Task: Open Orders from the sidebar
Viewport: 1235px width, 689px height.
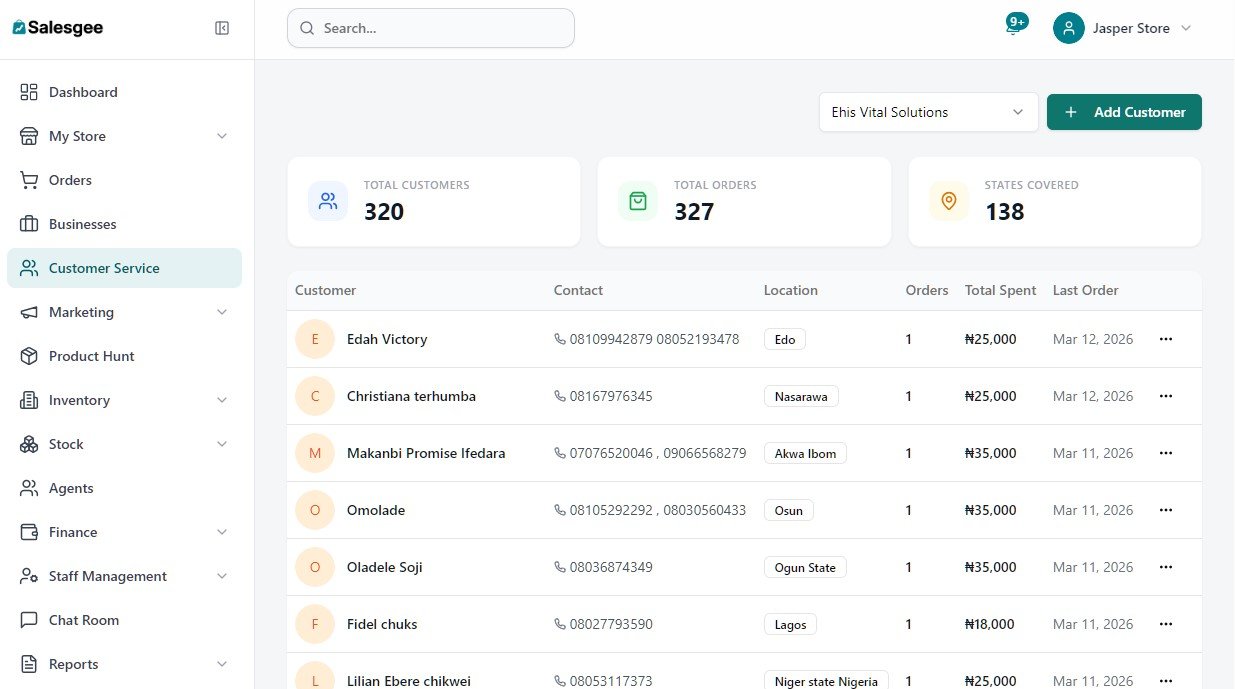Action: pos(70,180)
